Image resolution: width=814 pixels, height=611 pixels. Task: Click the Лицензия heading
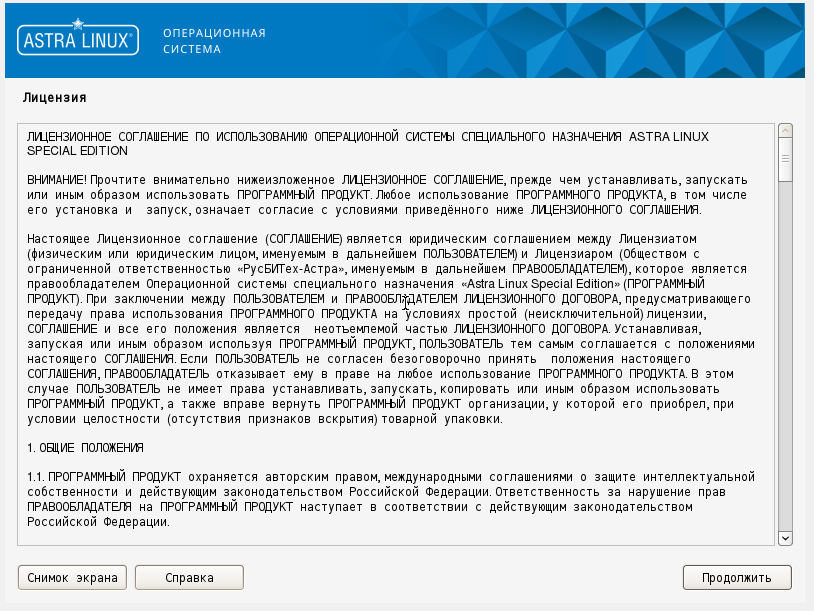point(55,98)
